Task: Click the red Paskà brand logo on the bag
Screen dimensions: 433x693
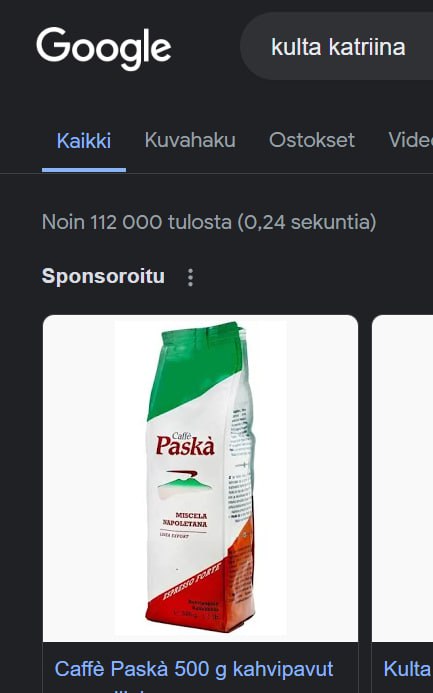Action: (x=185, y=446)
